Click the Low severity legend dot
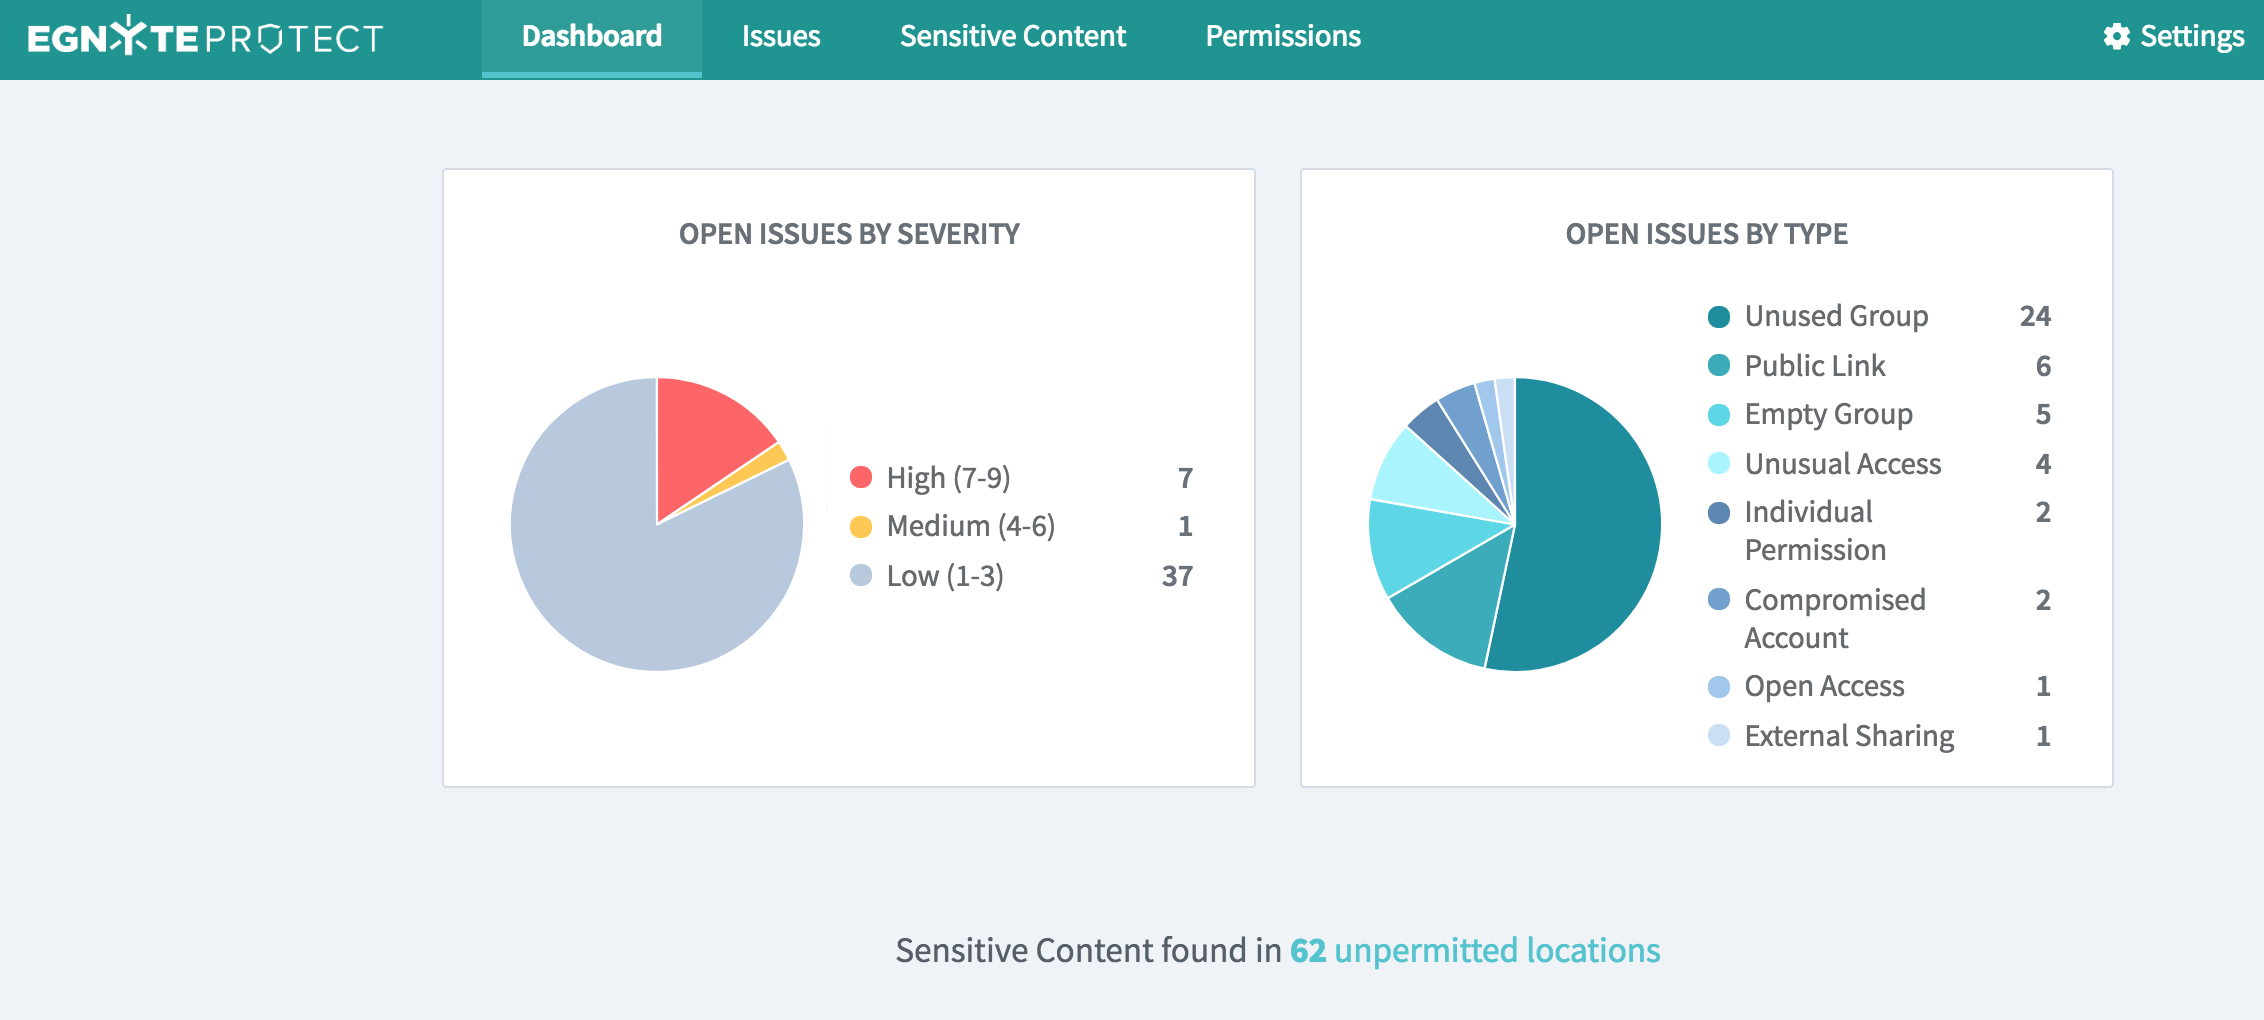 [860, 575]
